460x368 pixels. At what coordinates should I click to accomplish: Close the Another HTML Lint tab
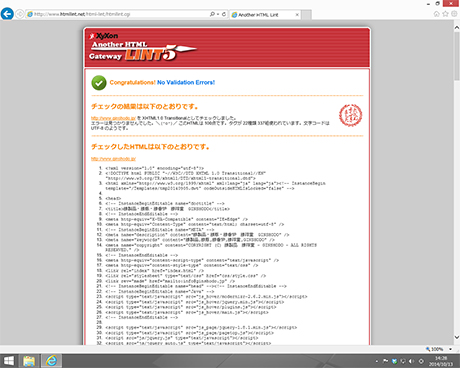point(297,15)
